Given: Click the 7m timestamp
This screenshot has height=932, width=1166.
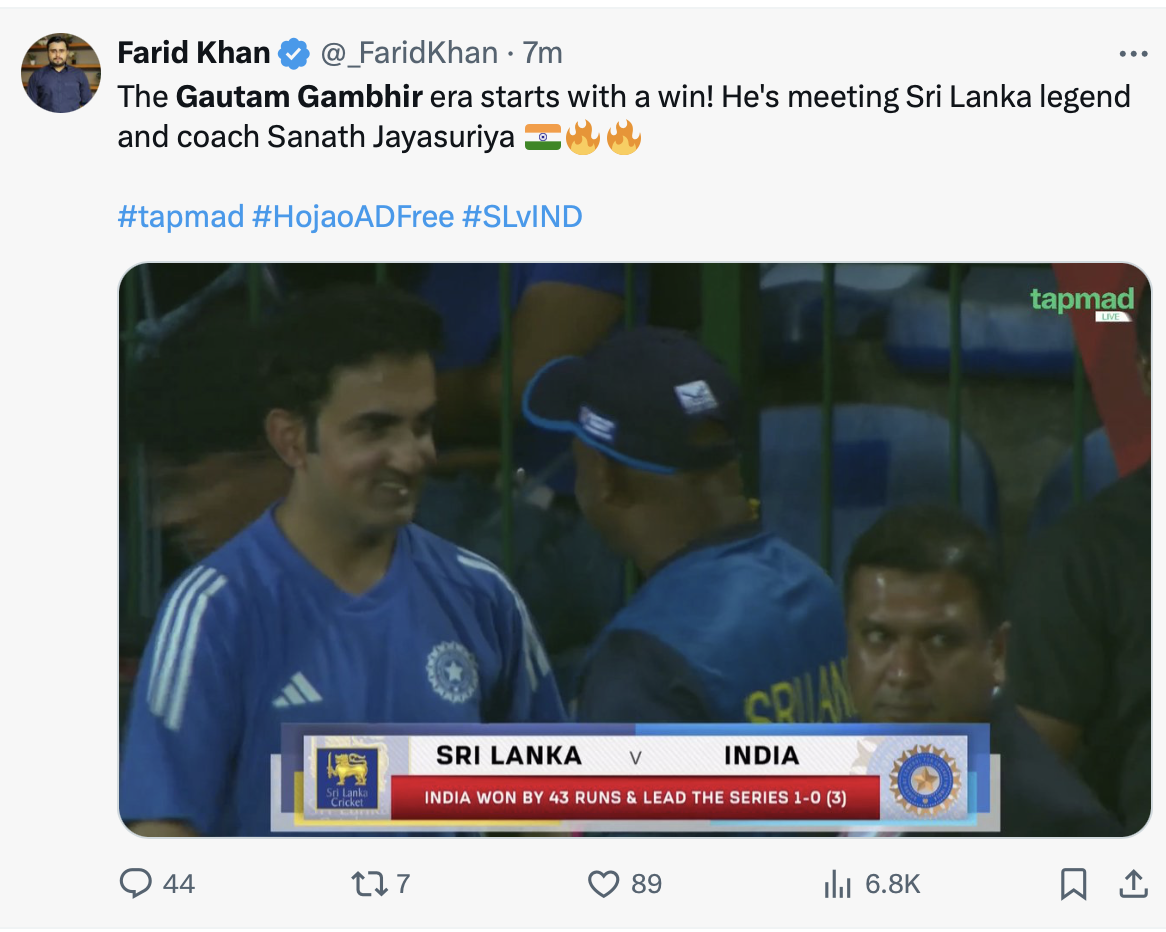Looking at the screenshot, I should coord(542,53).
